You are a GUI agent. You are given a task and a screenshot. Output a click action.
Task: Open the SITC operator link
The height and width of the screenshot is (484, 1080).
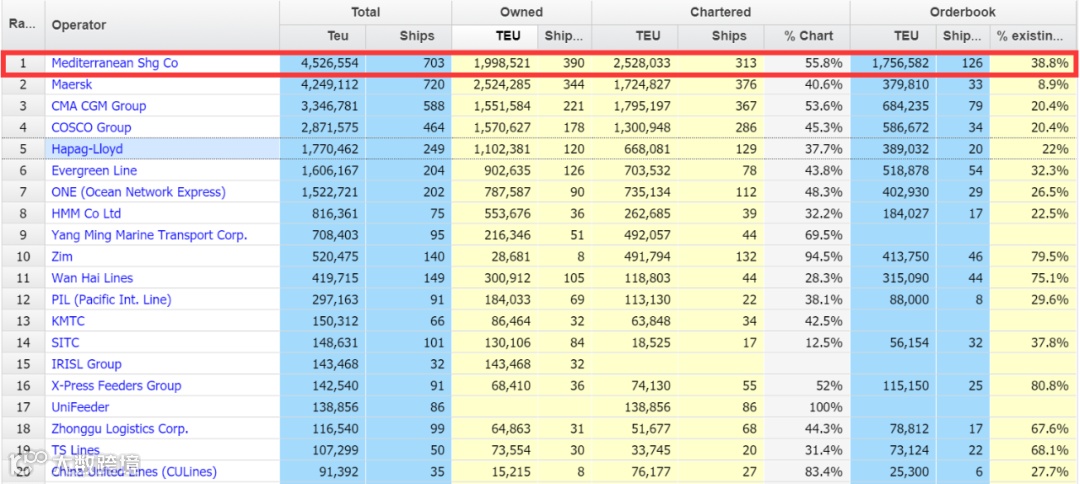pyautogui.click(x=65, y=343)
